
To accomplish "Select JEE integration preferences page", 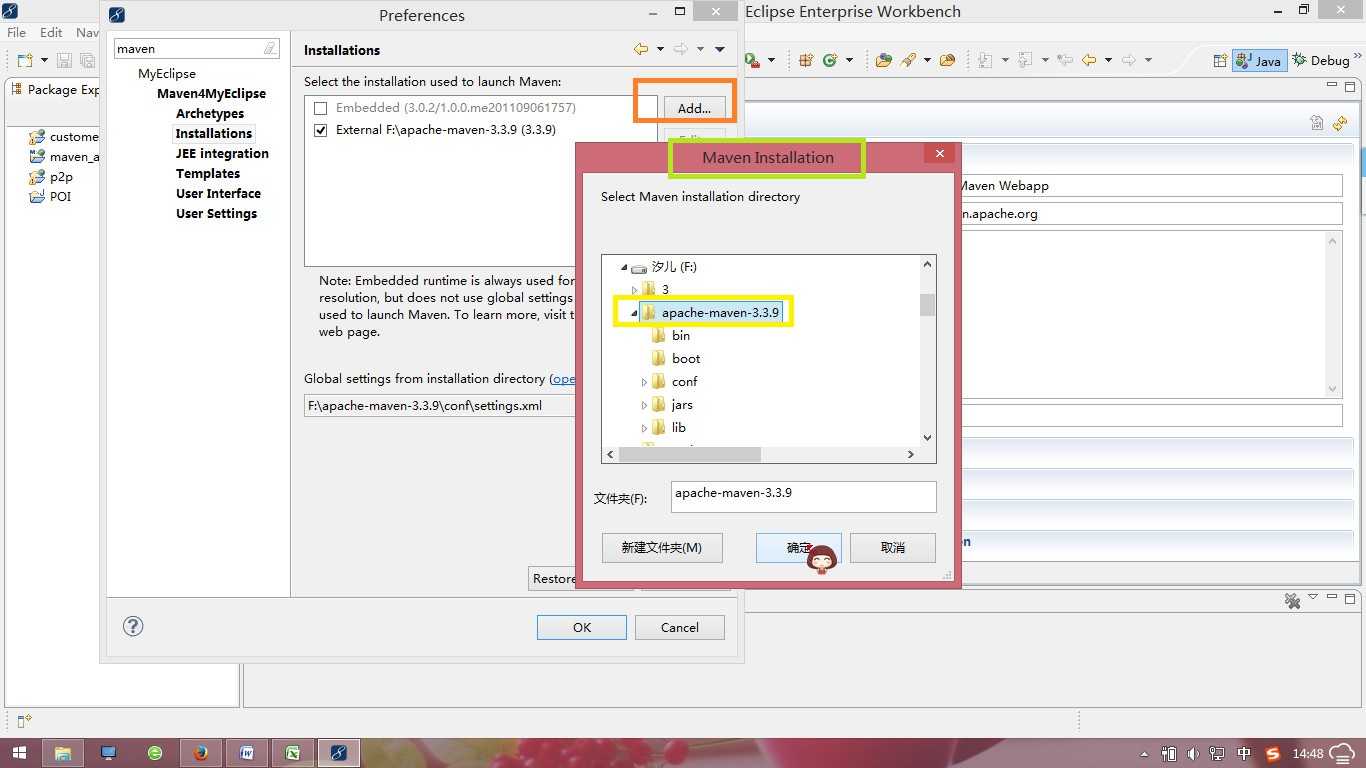I will pyautogui.click(x=222, y=153).
